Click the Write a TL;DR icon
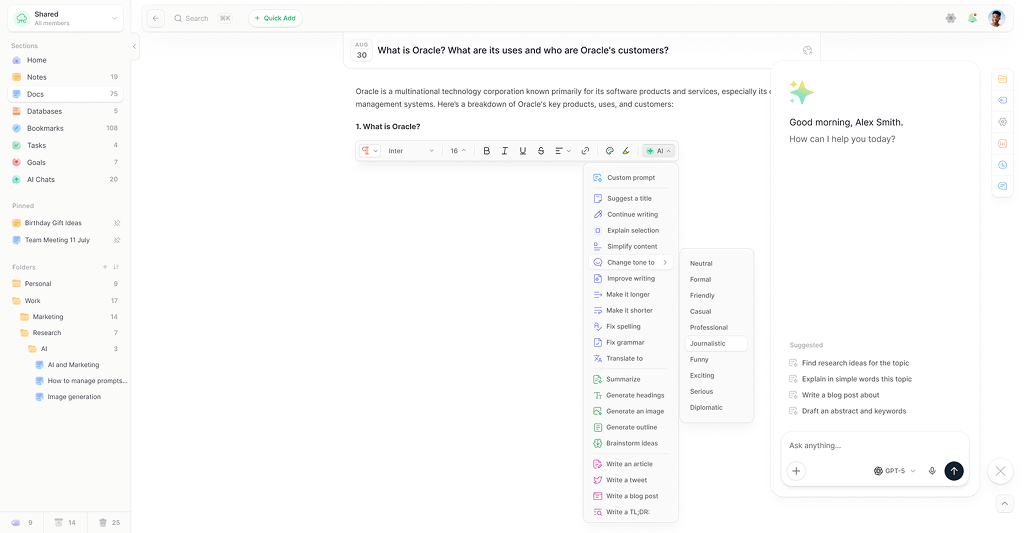 point(598,512)
